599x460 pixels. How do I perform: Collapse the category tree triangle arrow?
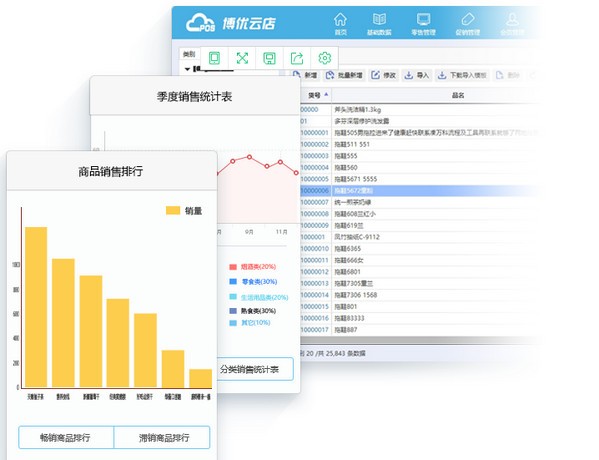click(187, 69)
